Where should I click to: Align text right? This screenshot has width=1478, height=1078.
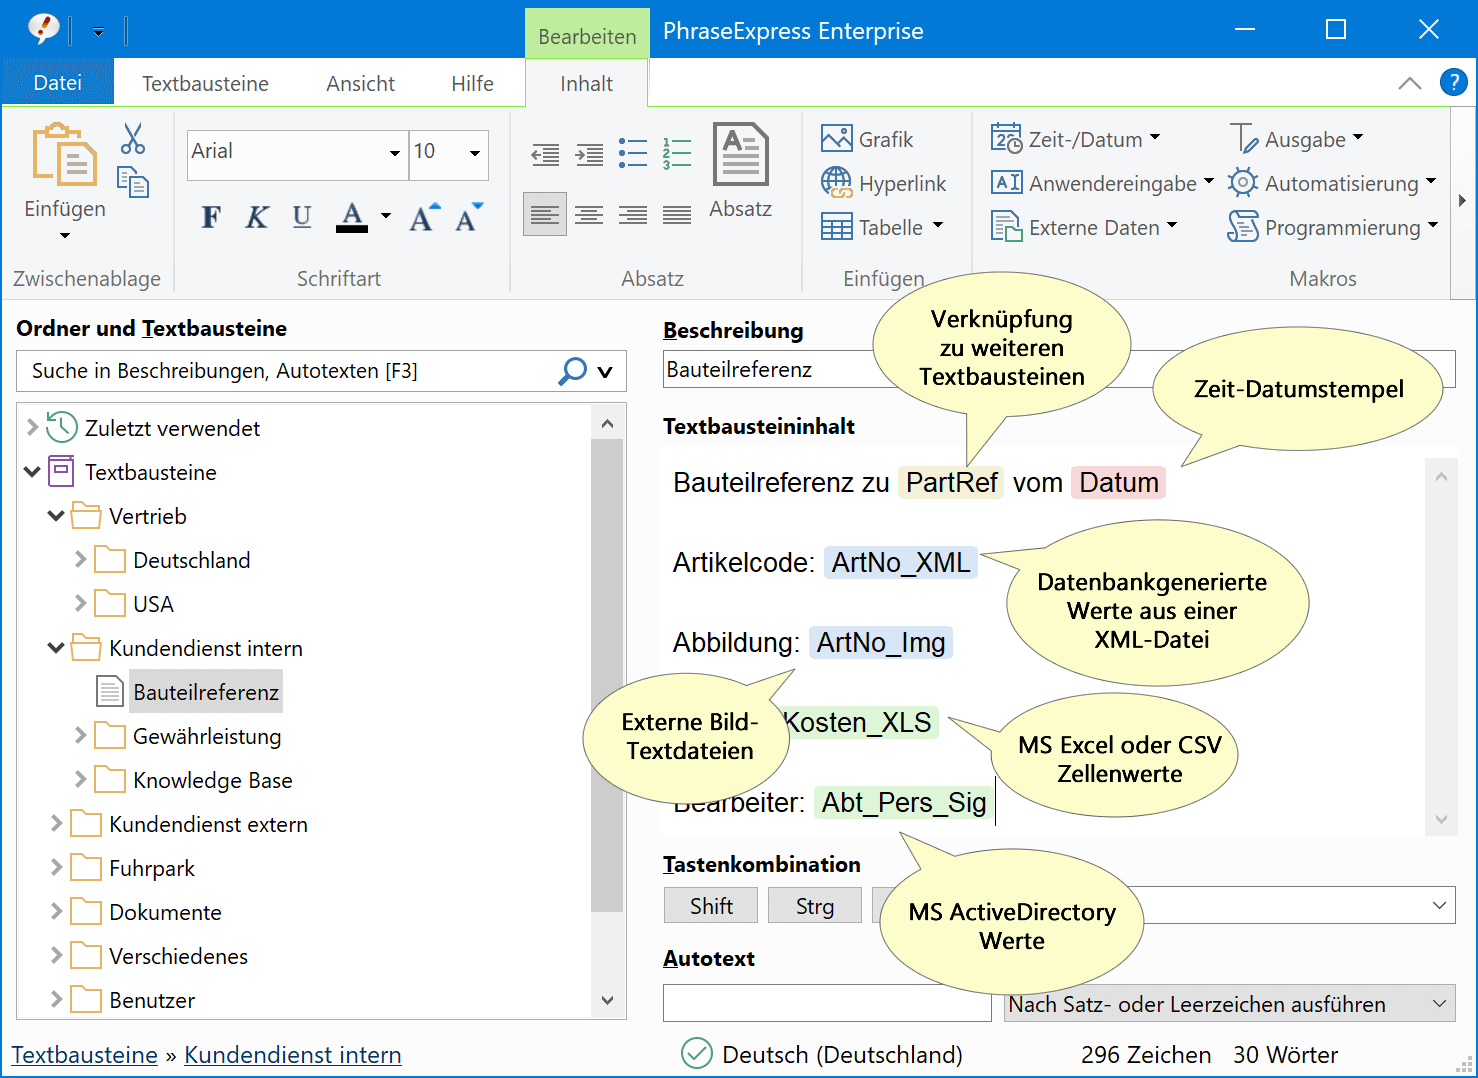633,214
